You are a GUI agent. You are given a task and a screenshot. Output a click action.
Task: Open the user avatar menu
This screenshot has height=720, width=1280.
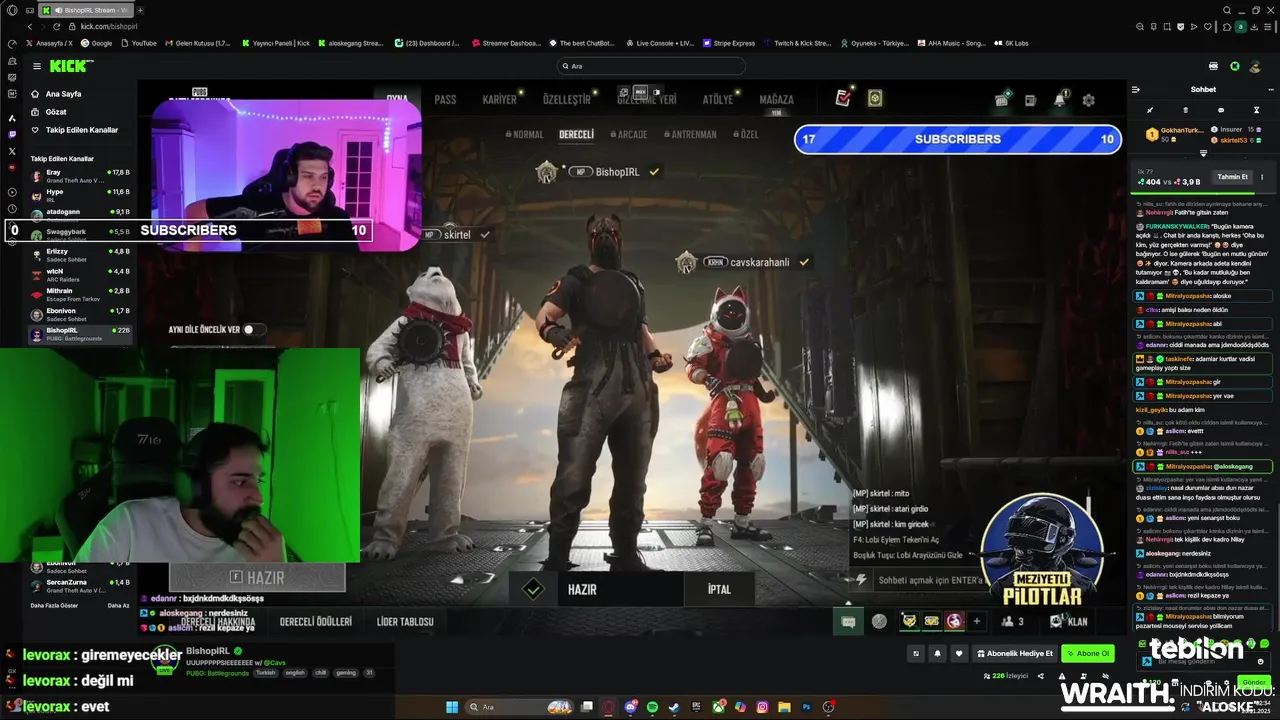[x=1256, y=66]
